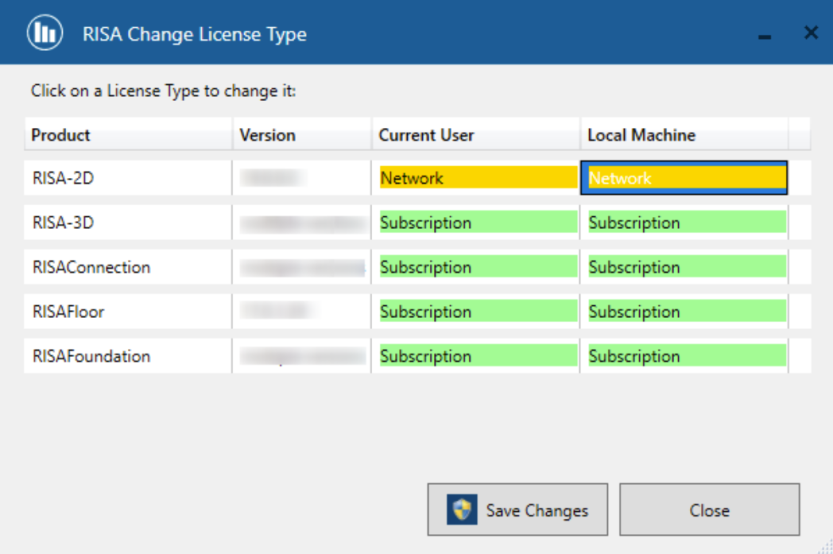833x554 pixels.
Task: Click the blurred version cell for RISAFloor
Action: coord(302,311)
